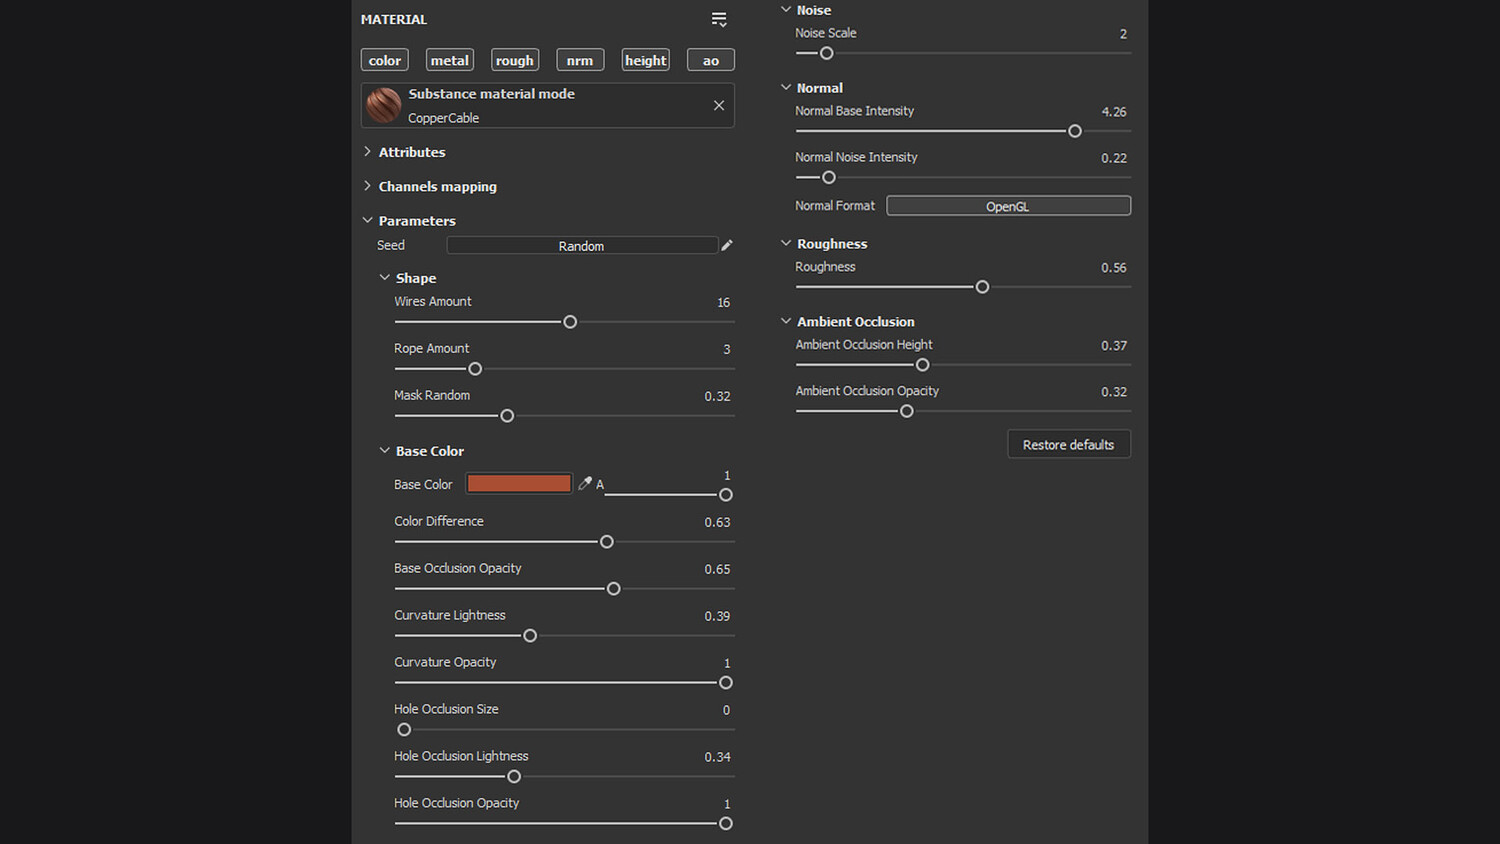Click the Restore defaults button
This screenshot has width=1500, height=844.
1068,444
